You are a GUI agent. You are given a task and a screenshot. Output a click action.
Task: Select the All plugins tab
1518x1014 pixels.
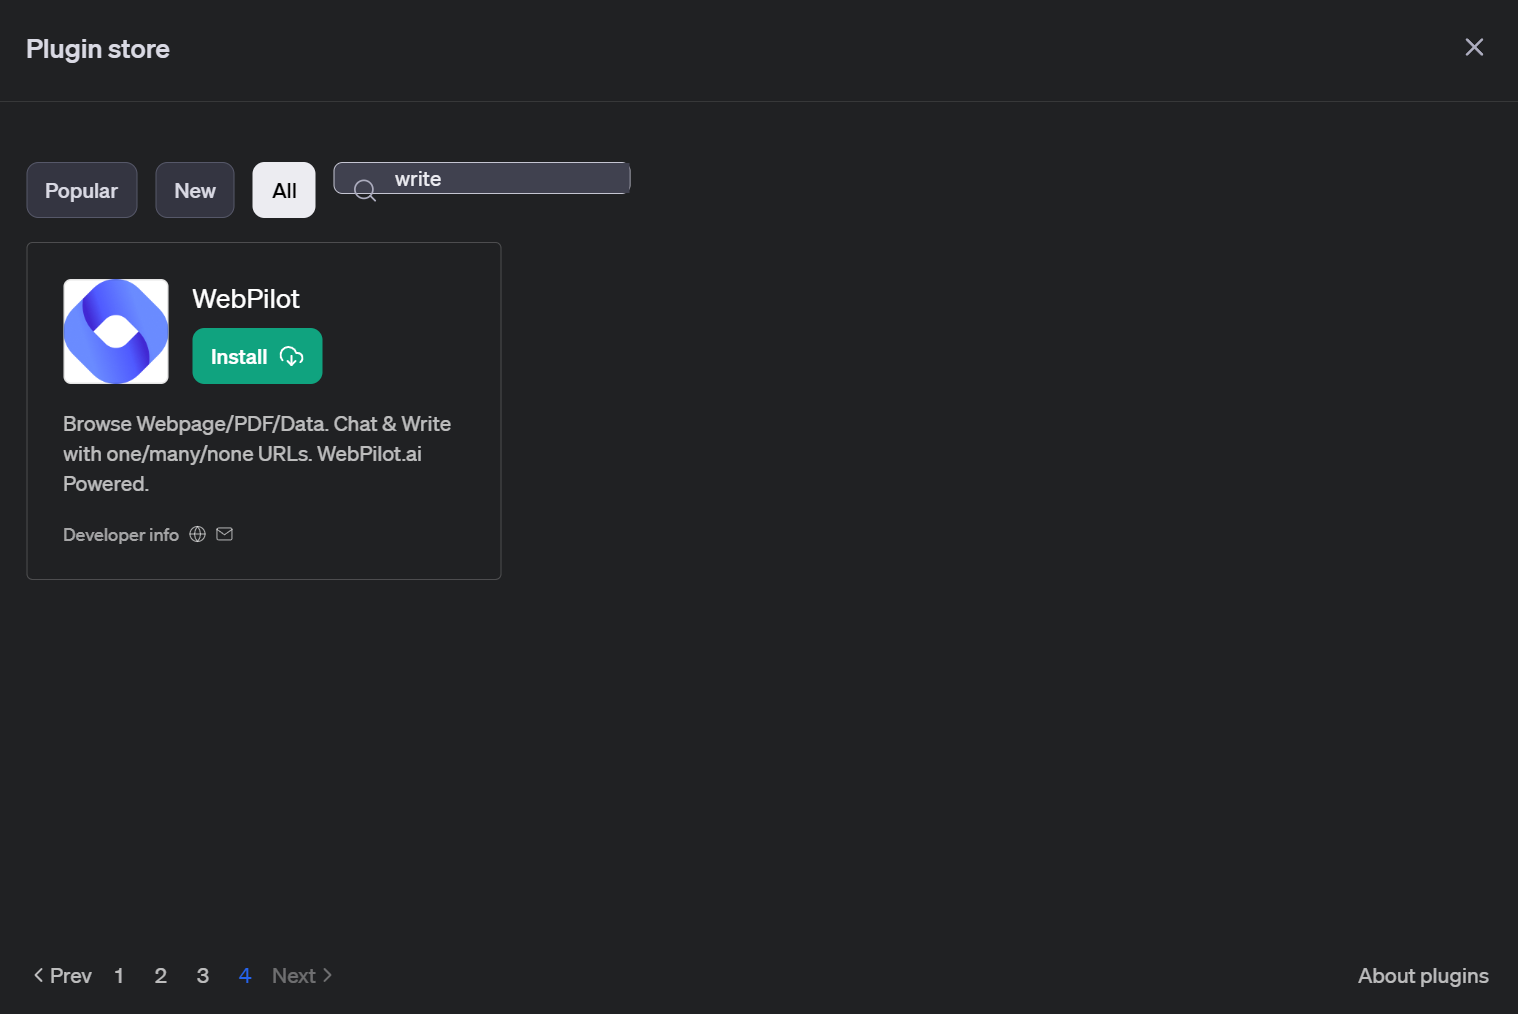pyautogui.click(x=284, y=190)
